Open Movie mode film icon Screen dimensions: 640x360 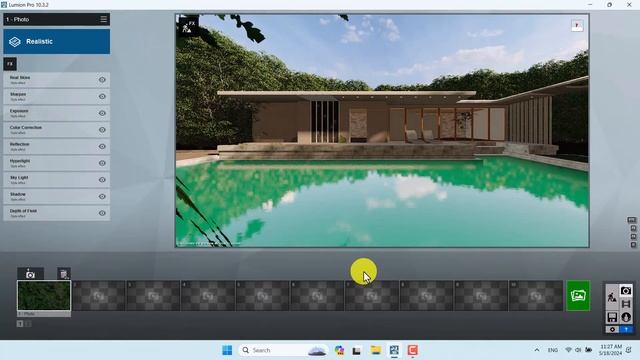(x=626, y=304)
